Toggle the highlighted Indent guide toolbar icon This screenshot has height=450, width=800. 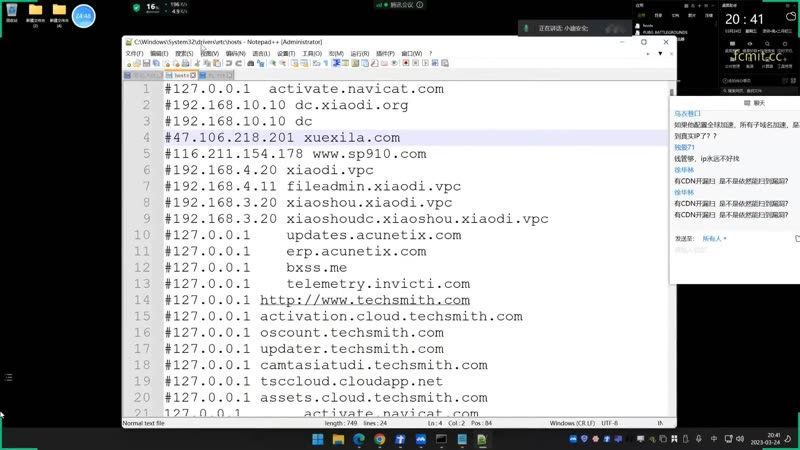click(x=336, y=63)
